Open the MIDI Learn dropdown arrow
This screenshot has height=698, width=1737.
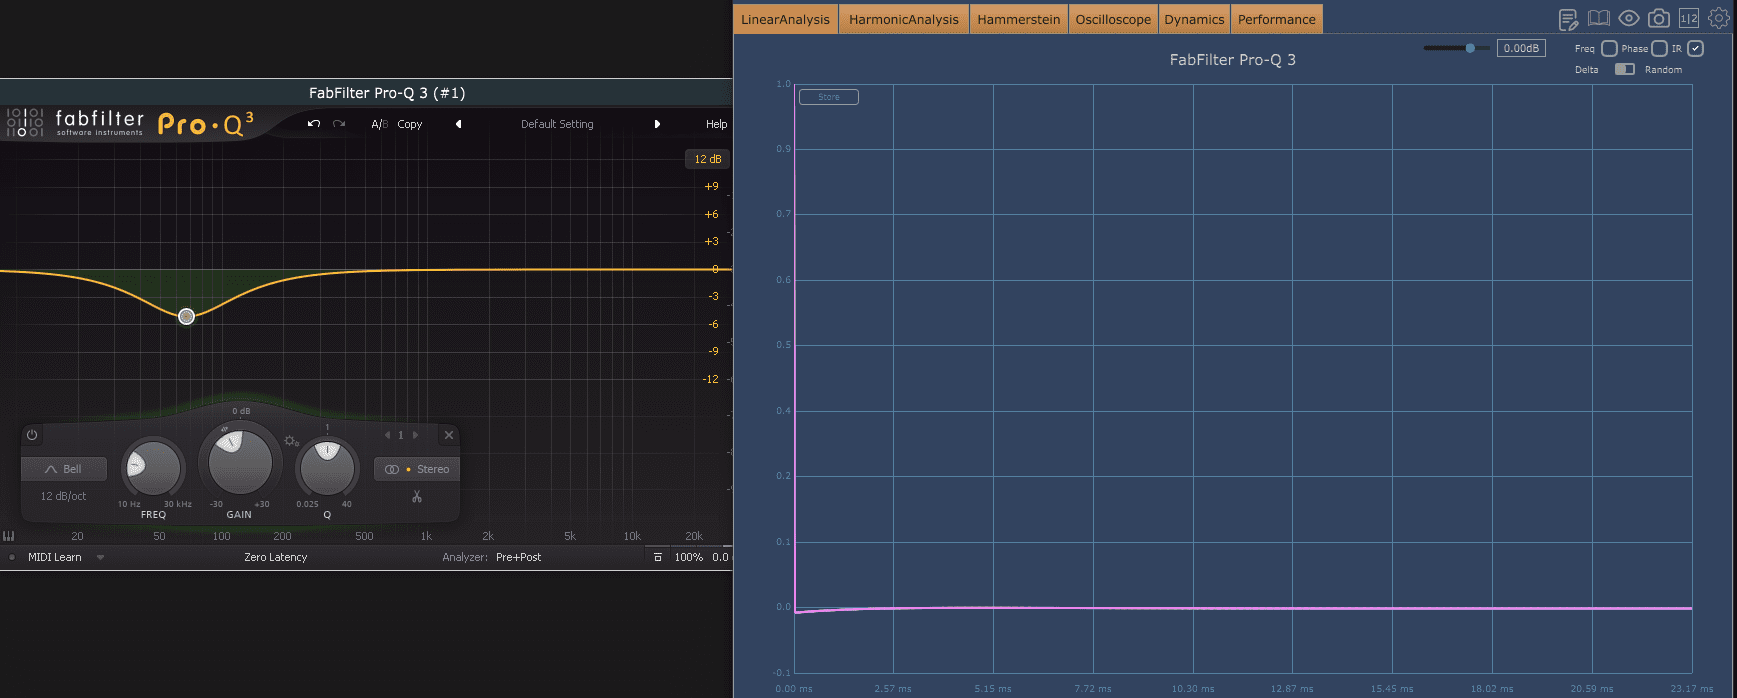100,557
